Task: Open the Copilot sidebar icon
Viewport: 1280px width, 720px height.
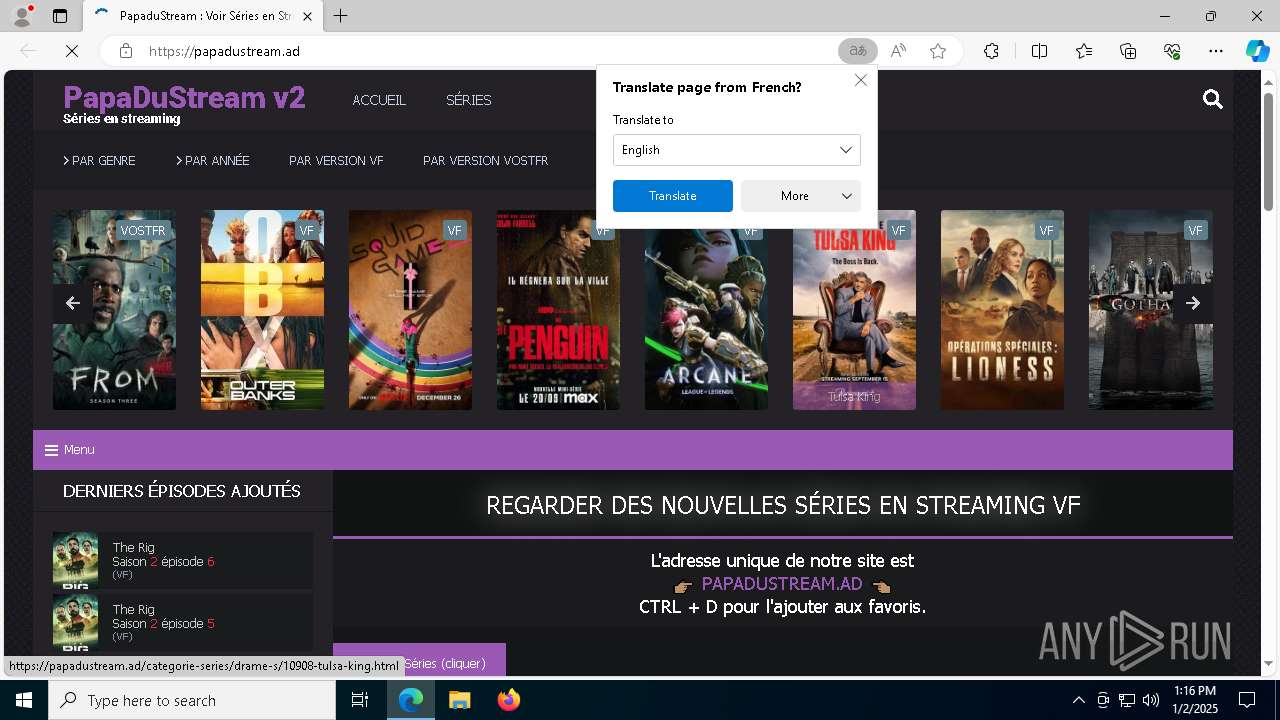Action: point(1257,51)
